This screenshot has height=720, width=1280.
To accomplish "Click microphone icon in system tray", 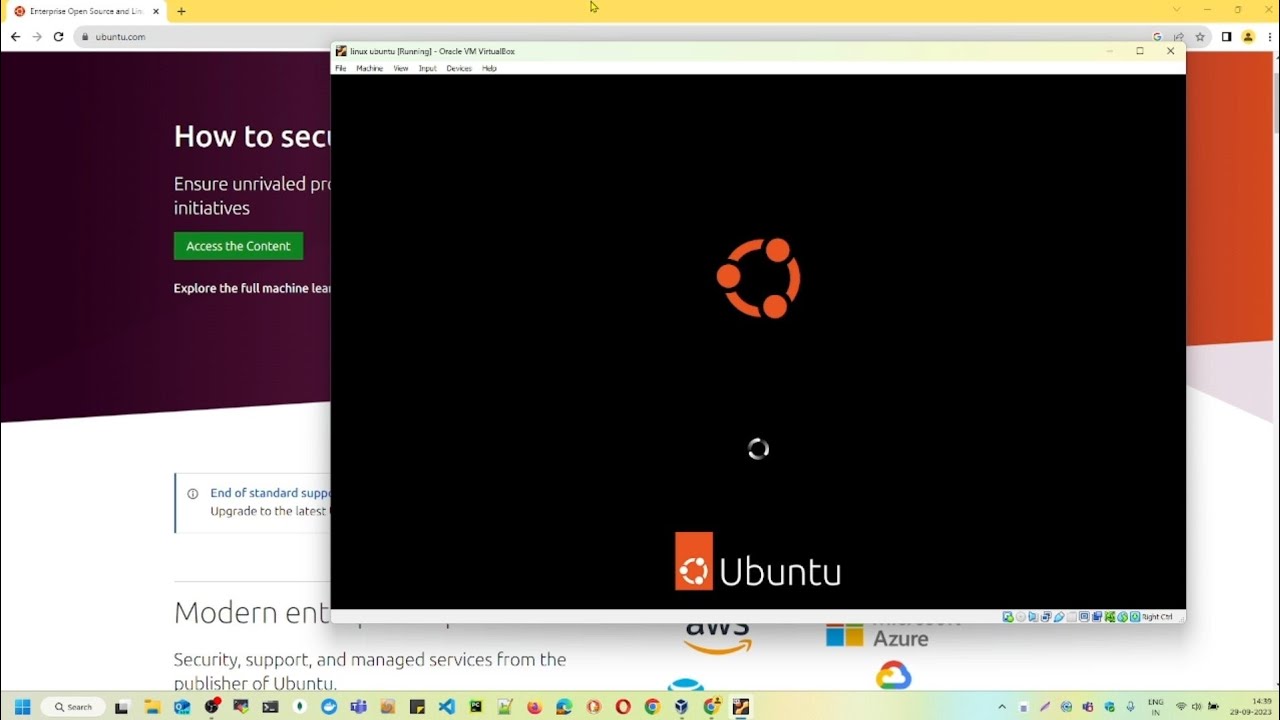I will tap(1130, 707).
